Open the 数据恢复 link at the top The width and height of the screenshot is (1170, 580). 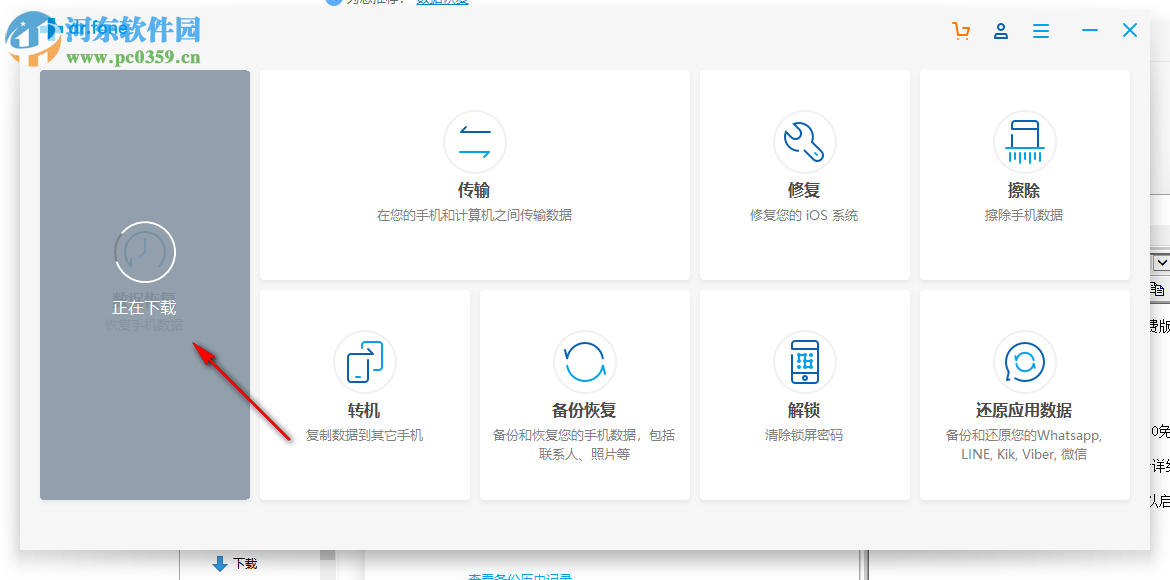442,3
